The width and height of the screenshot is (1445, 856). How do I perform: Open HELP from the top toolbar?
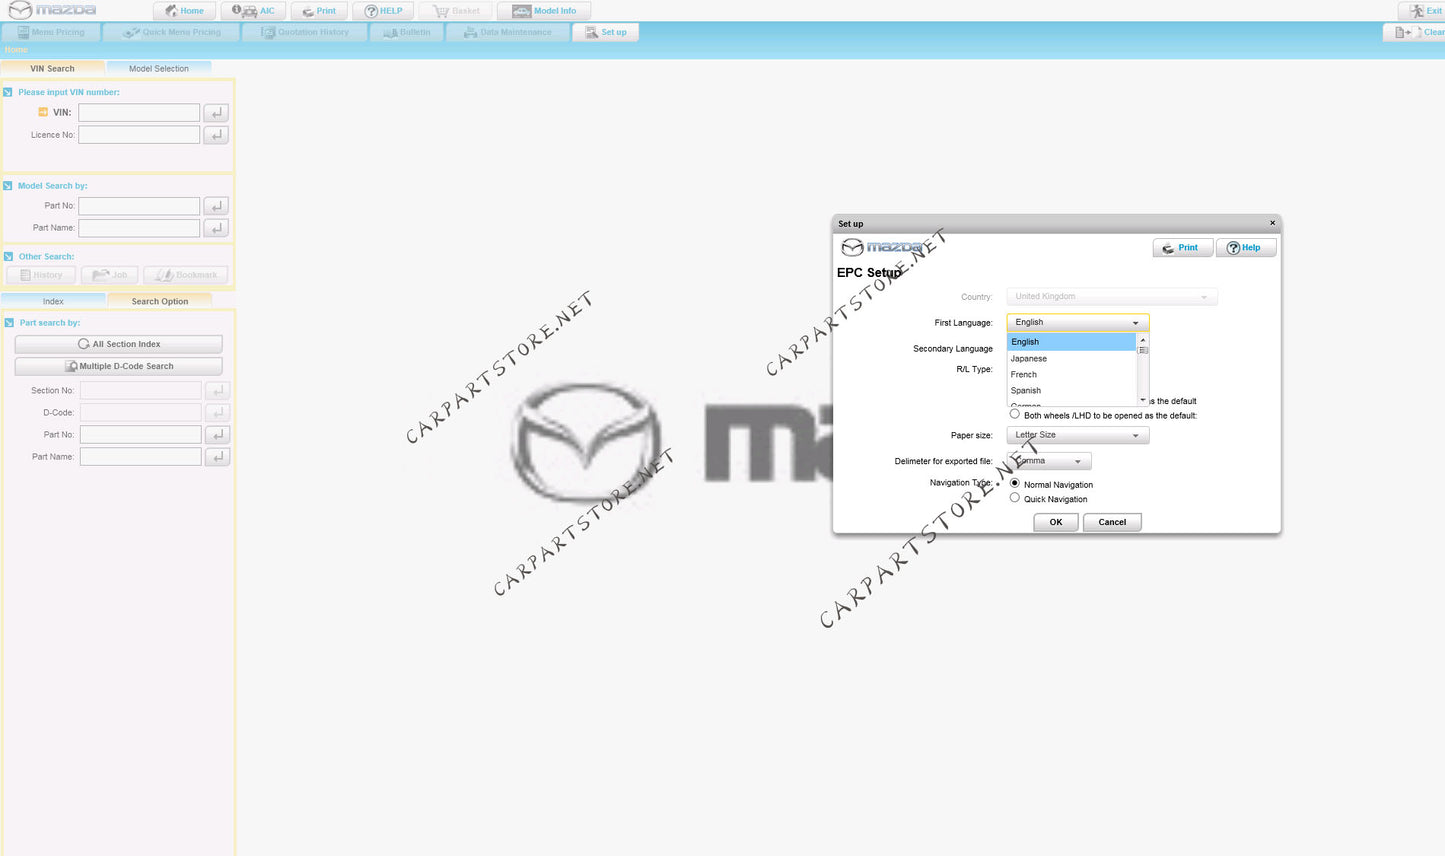tap(383, 11)
